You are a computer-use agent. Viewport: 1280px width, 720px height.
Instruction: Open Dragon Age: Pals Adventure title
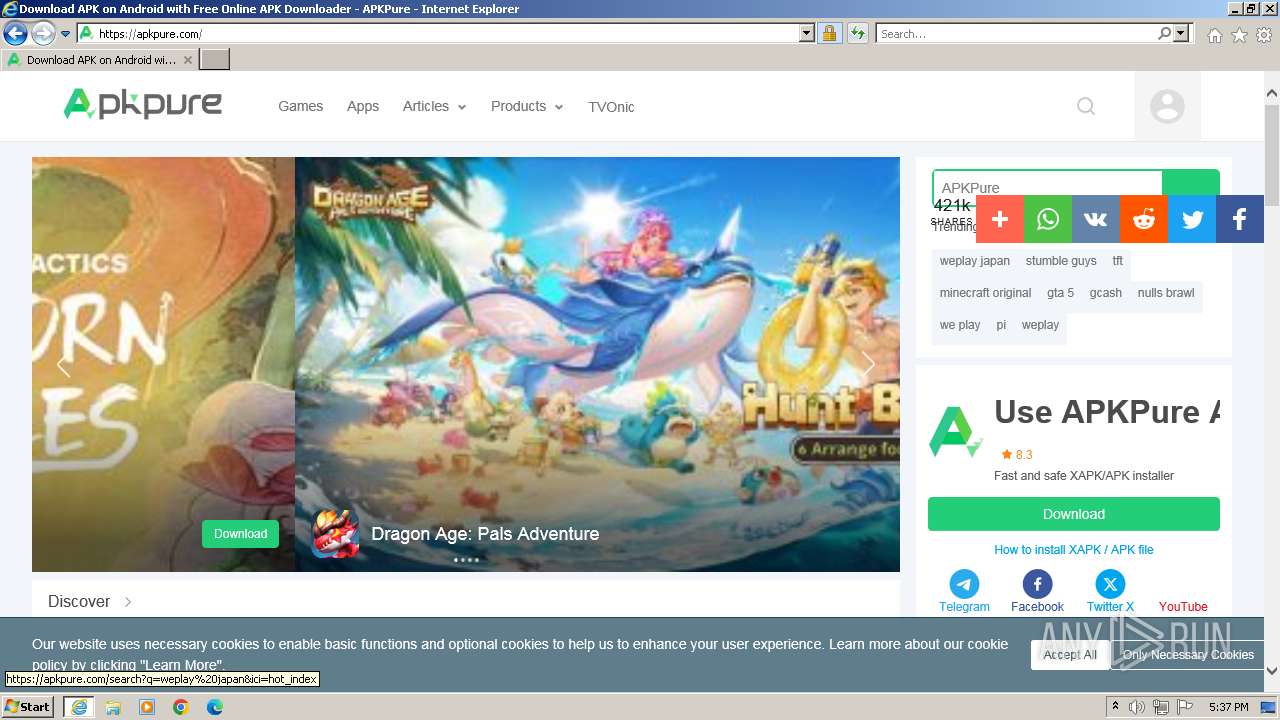coord(485,534)
